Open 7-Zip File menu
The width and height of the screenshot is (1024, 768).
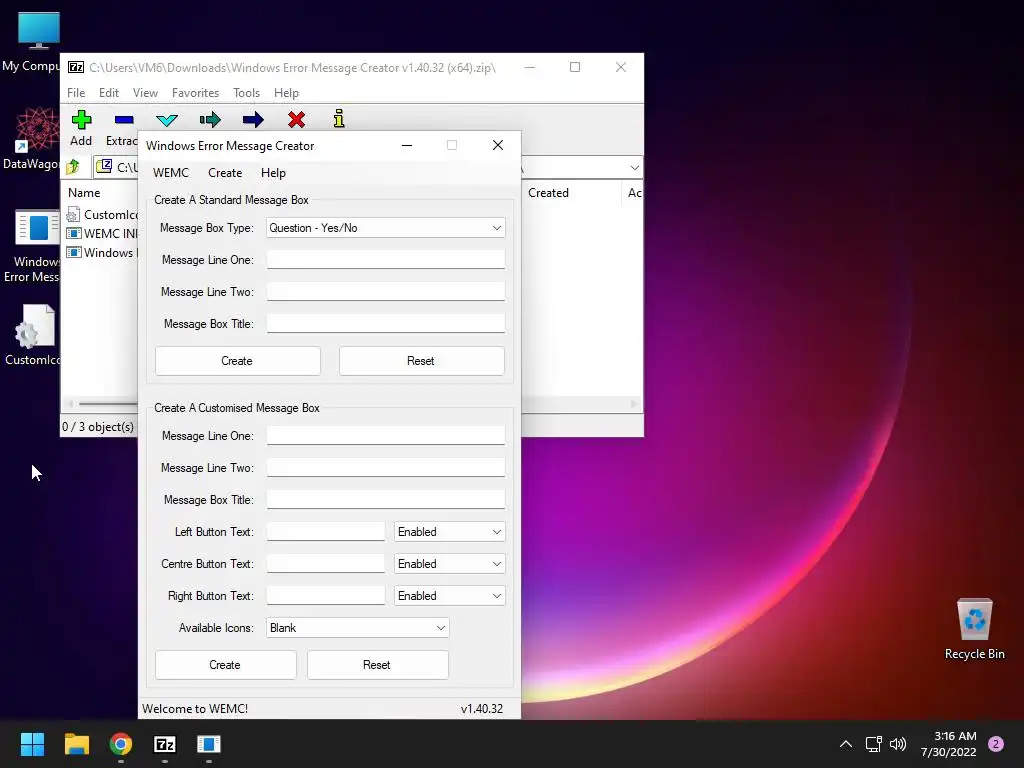pos(76,93)
